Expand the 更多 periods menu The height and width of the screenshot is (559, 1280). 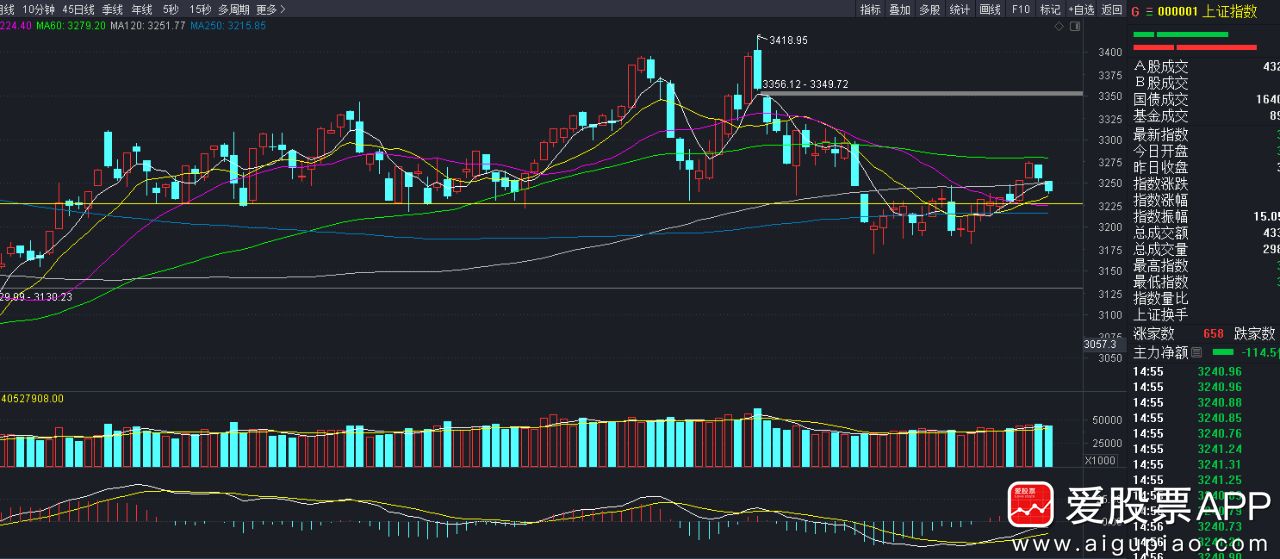click(270, 9)
